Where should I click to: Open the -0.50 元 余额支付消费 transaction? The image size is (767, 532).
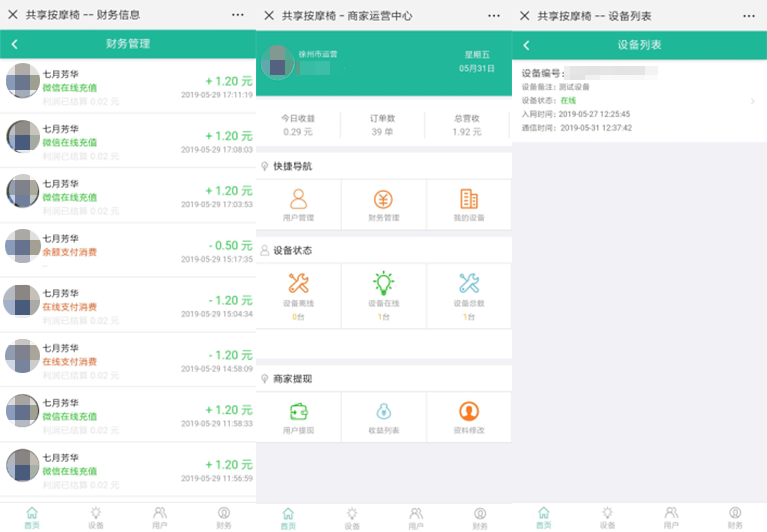(128, 250)
